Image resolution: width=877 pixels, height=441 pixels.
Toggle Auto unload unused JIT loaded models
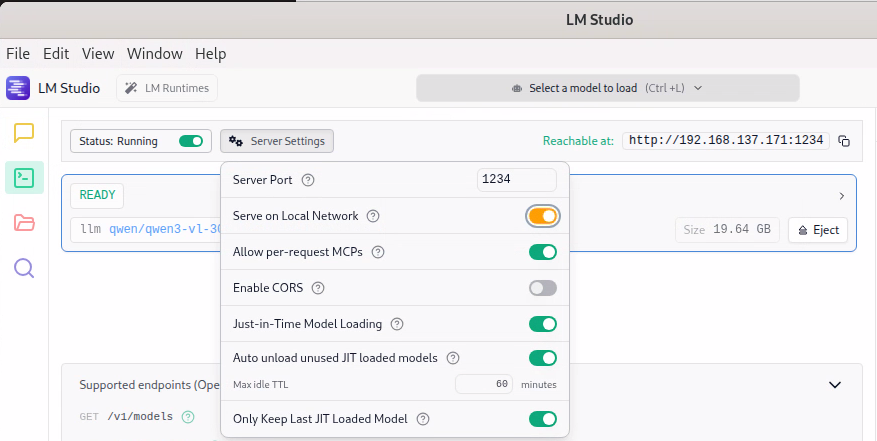543,358
